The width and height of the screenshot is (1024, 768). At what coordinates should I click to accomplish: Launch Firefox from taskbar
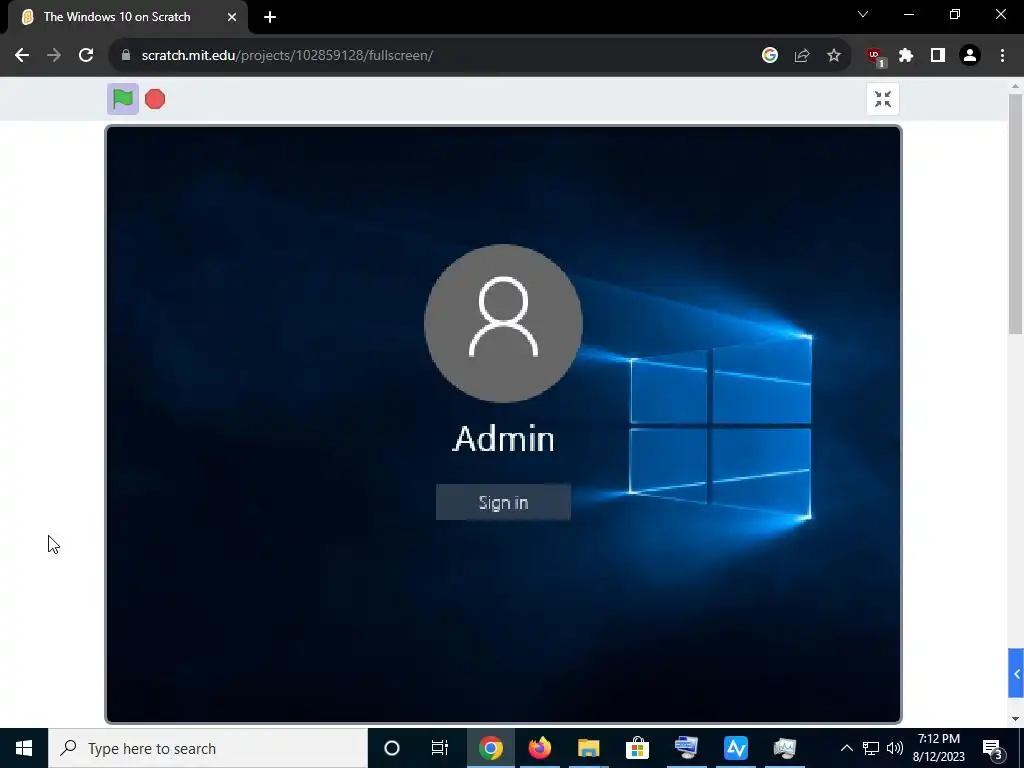[x=539, y=748]
